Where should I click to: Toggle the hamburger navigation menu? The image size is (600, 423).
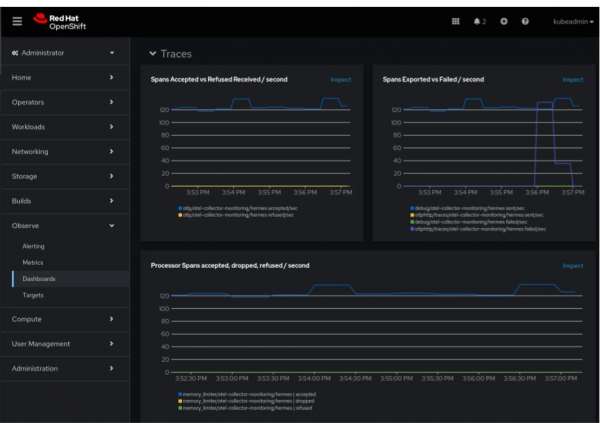pos(17,21)
